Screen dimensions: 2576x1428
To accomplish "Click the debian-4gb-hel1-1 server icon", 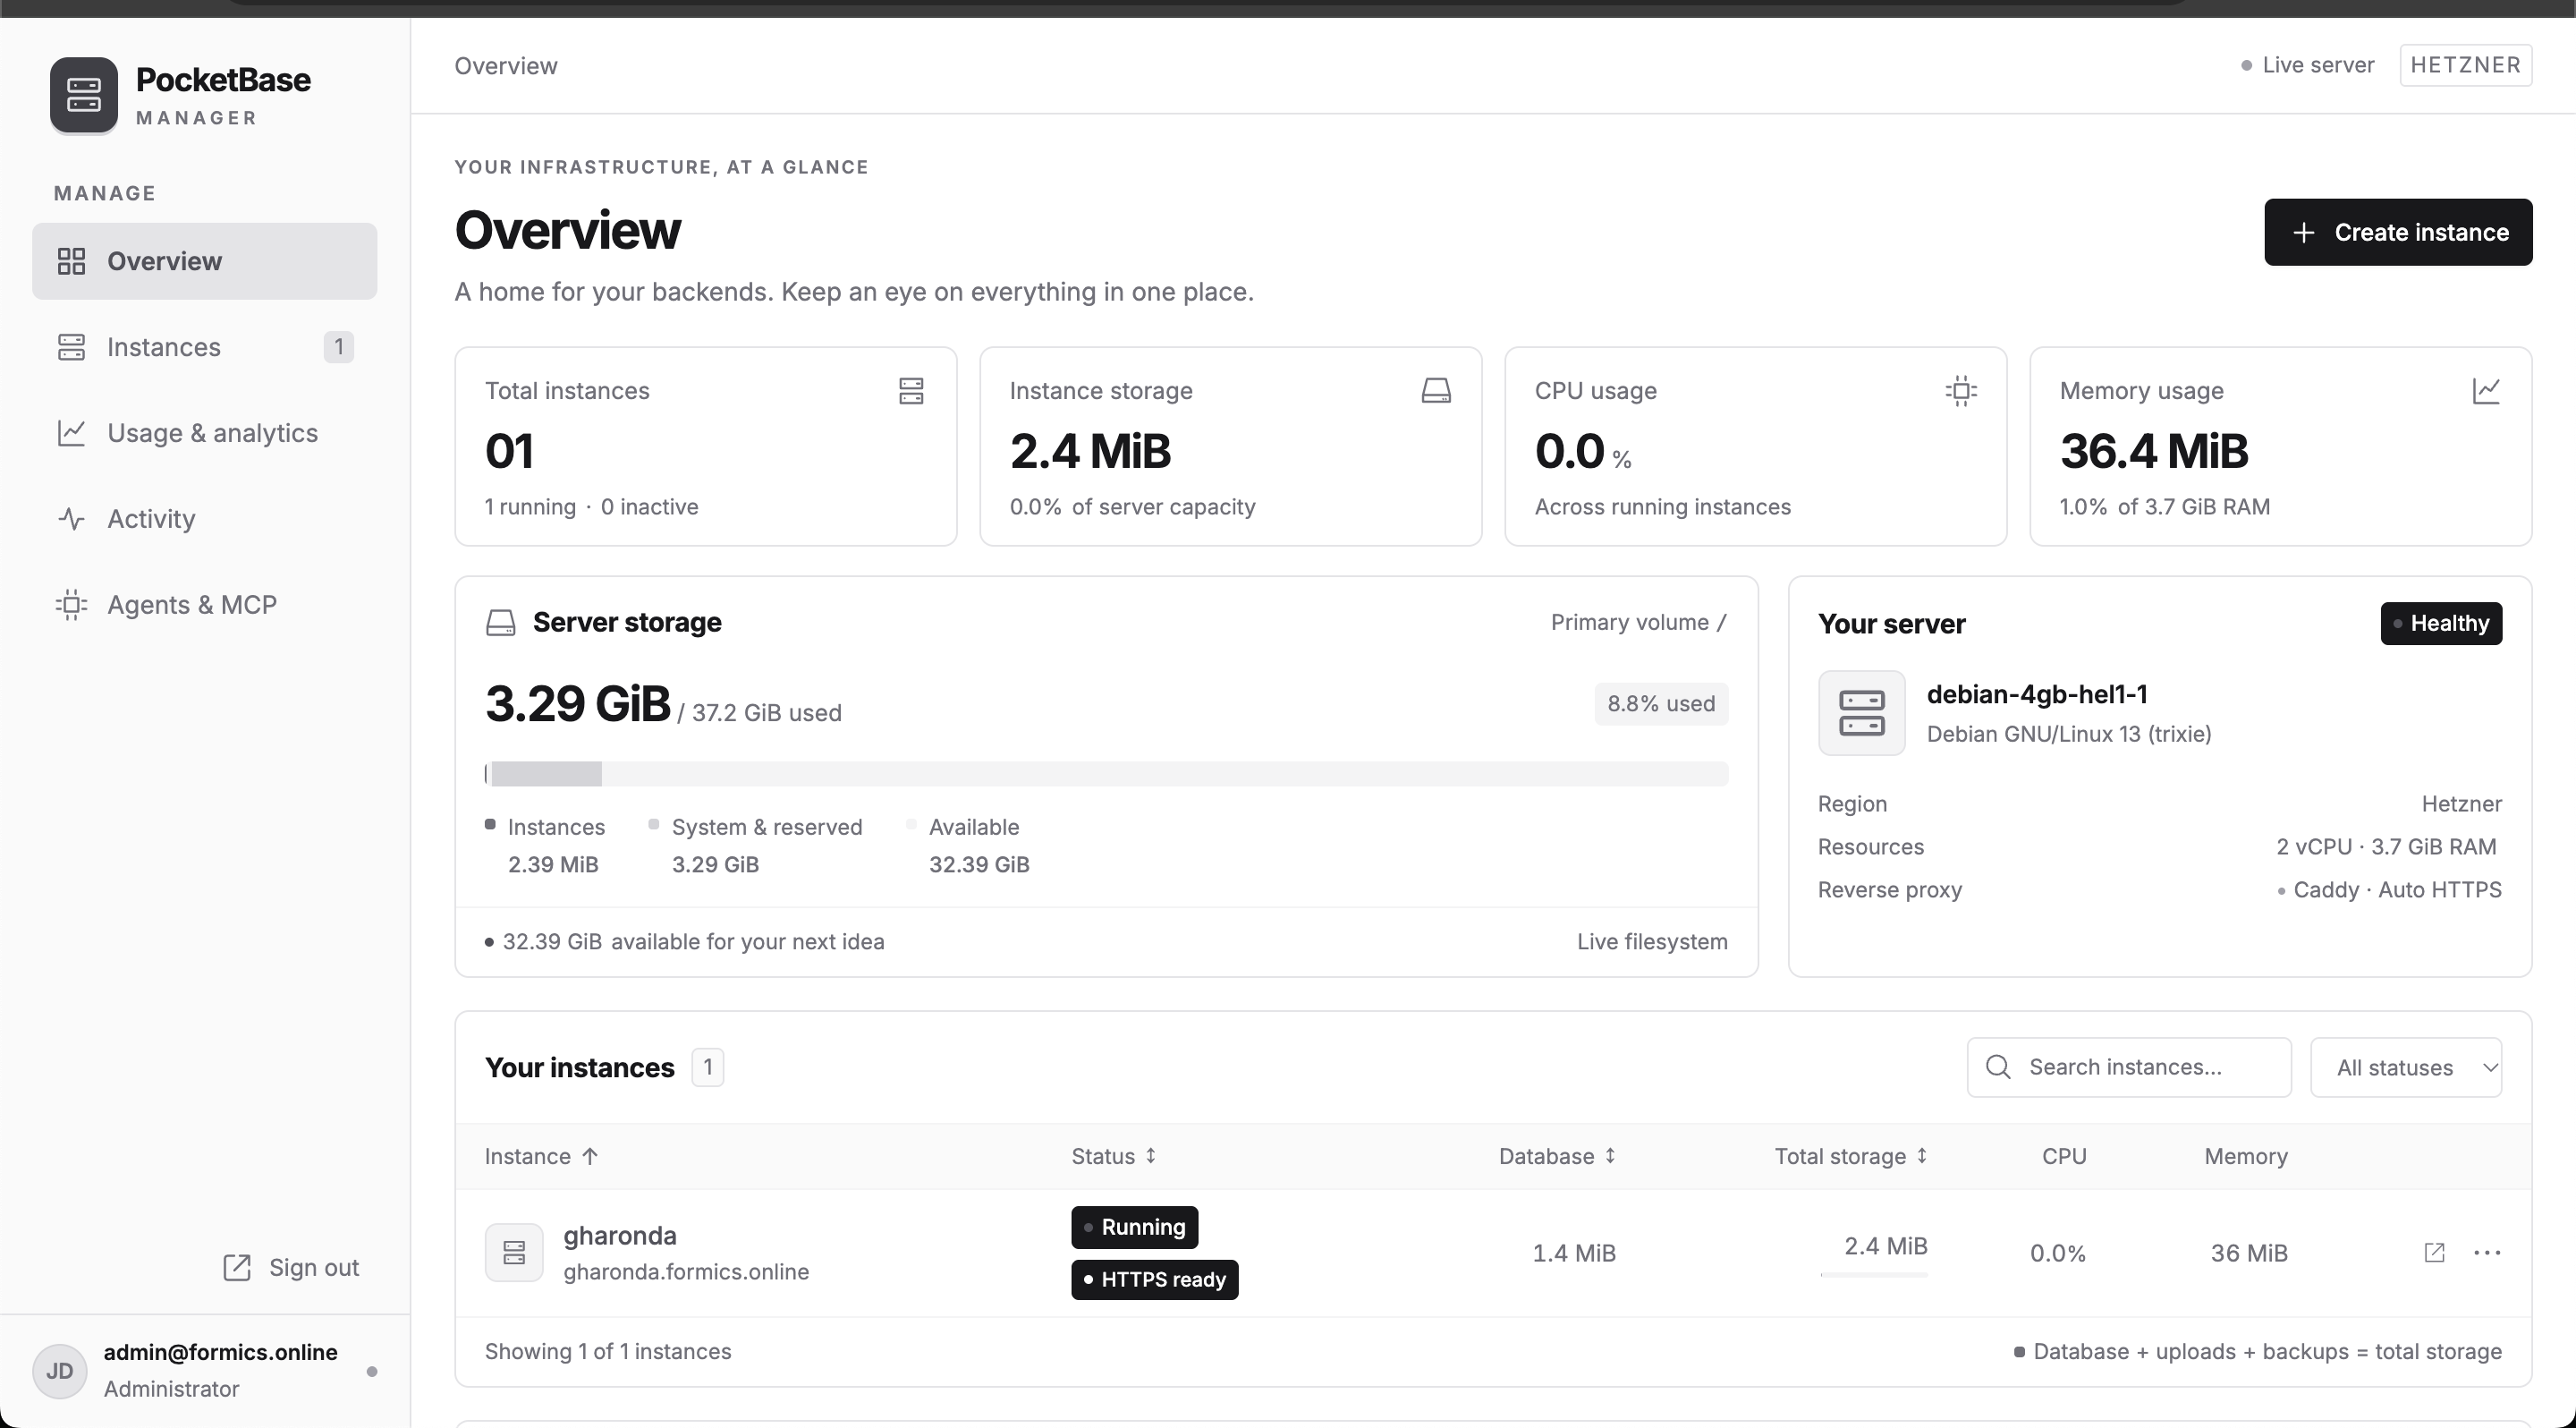I will (x=1862, y=713).
